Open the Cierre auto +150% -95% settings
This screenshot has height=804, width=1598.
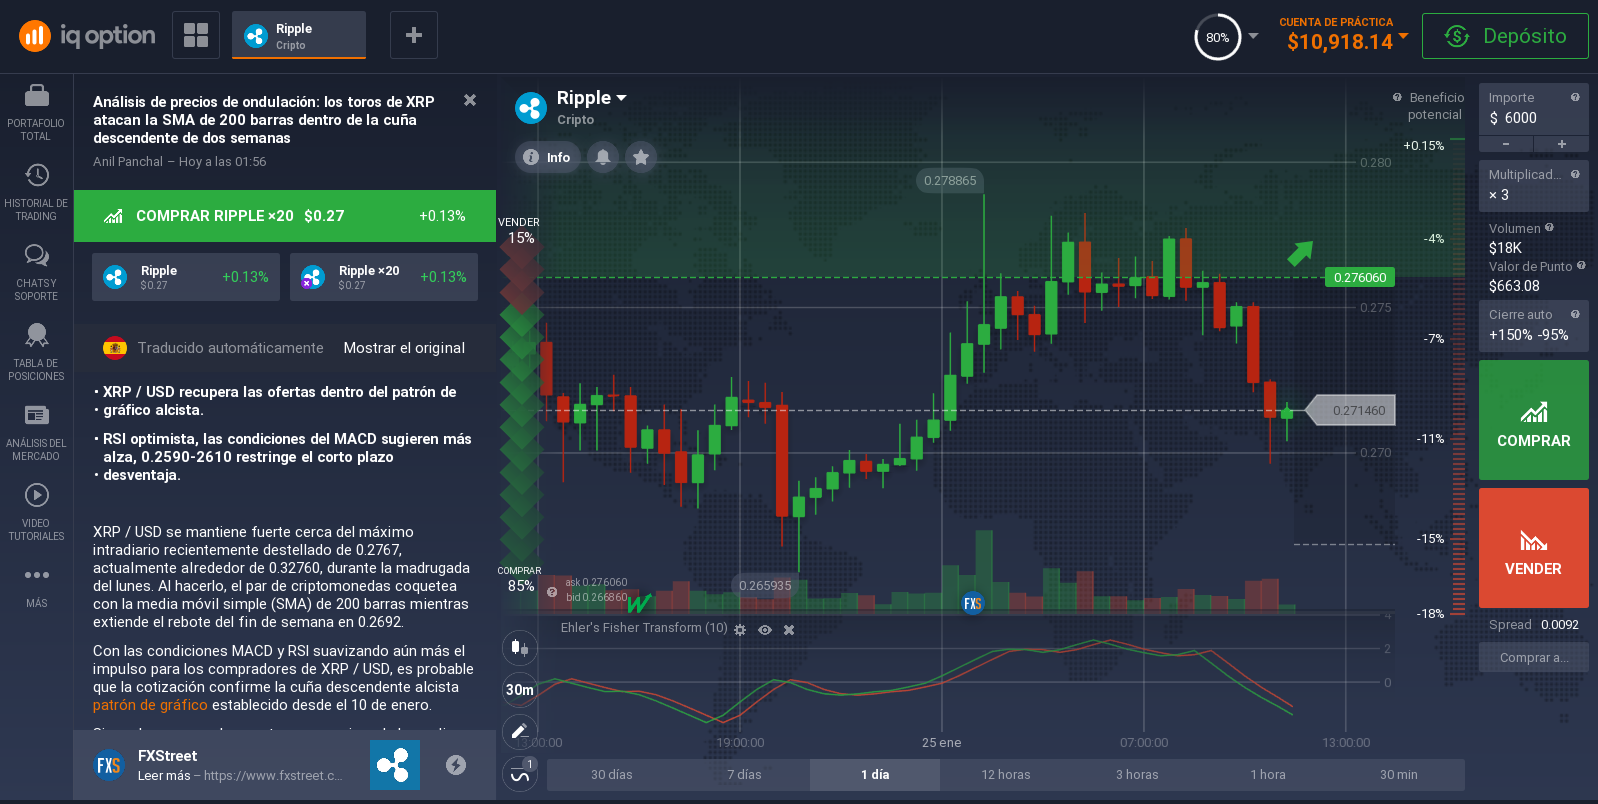click(1533, 326)
